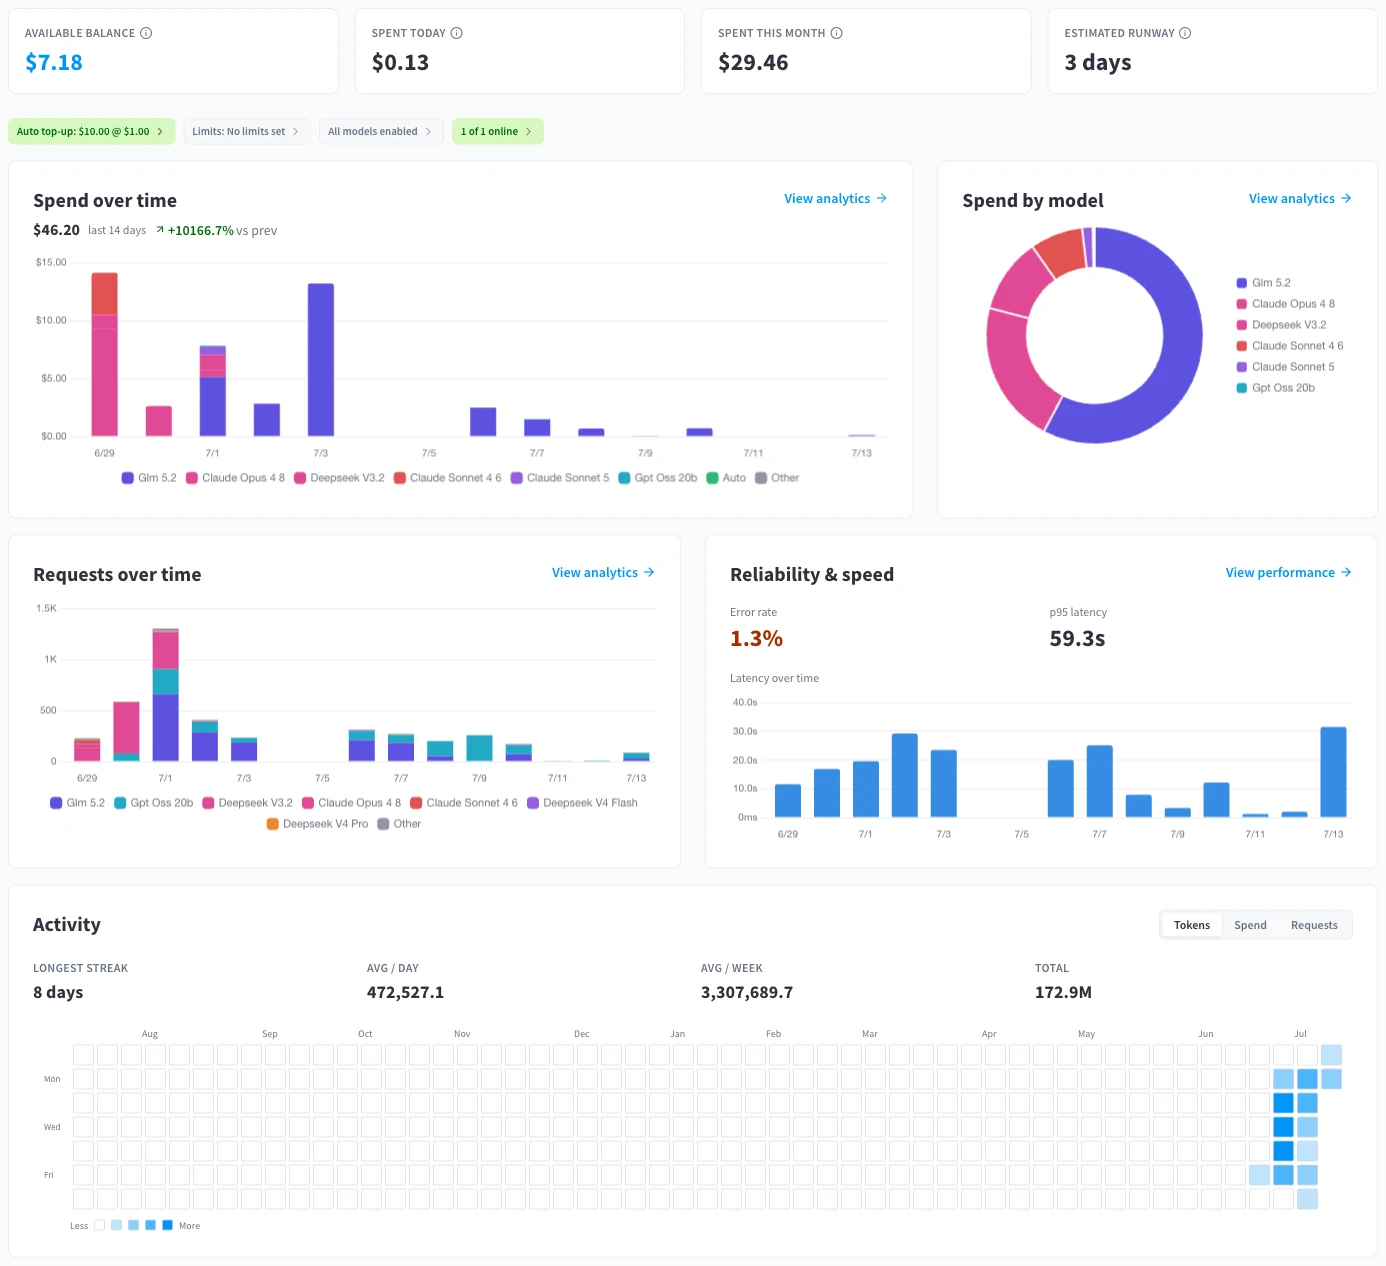1386x1266 pixels.
Task: Click info icon beside Spent This Month
Action: [837, 33]
